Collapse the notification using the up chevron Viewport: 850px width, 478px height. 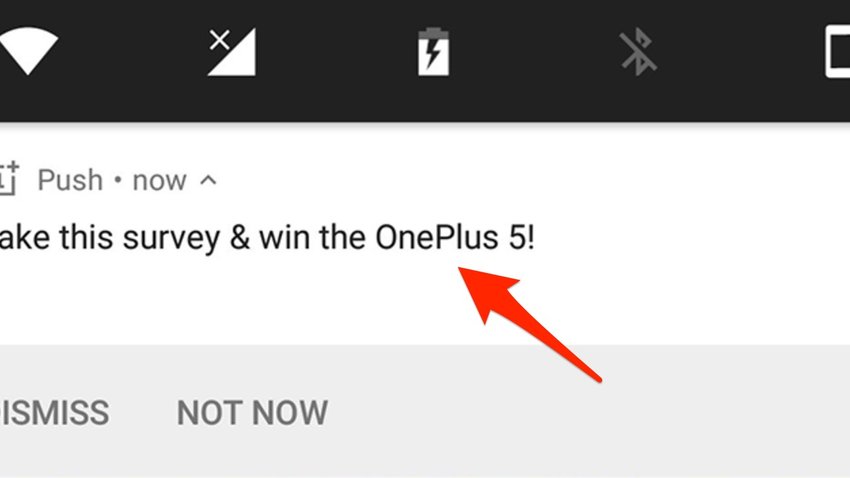tap(208, 180)
